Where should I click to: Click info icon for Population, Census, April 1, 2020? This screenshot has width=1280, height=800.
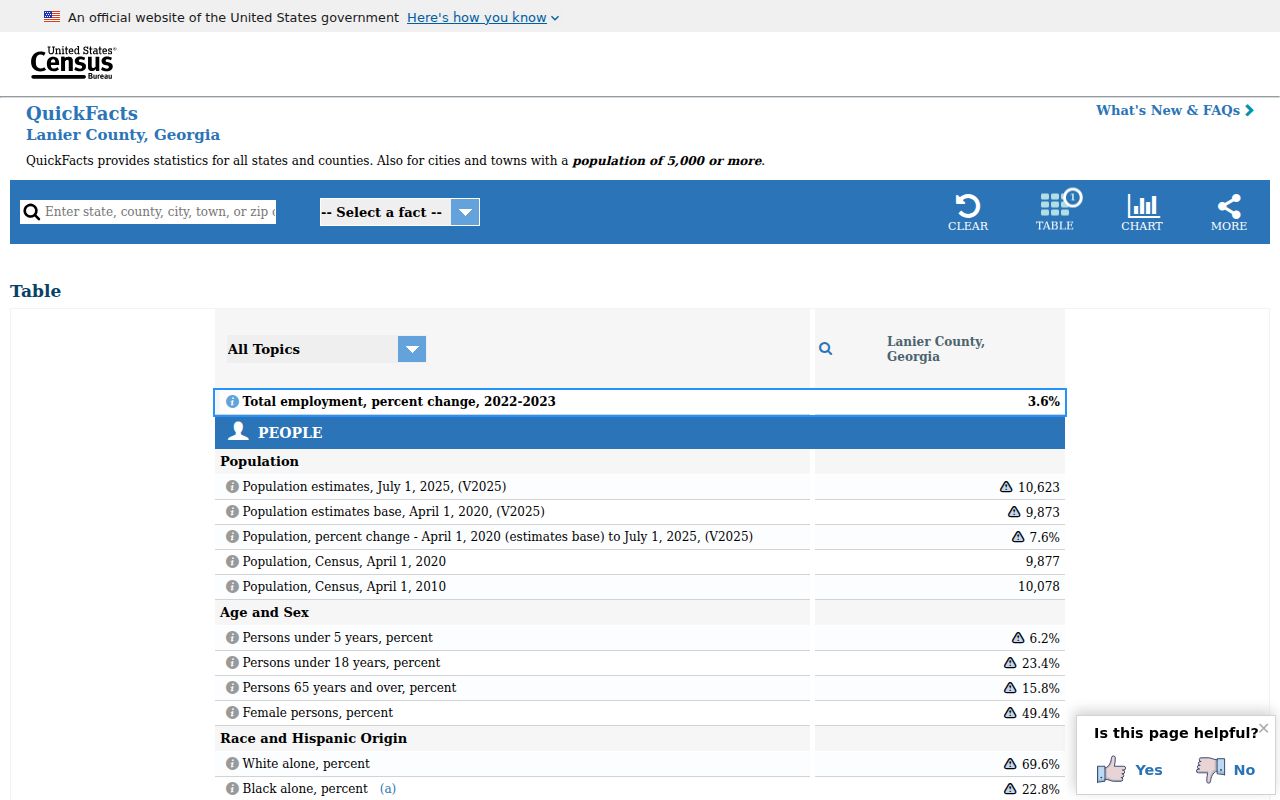[232, 562]
